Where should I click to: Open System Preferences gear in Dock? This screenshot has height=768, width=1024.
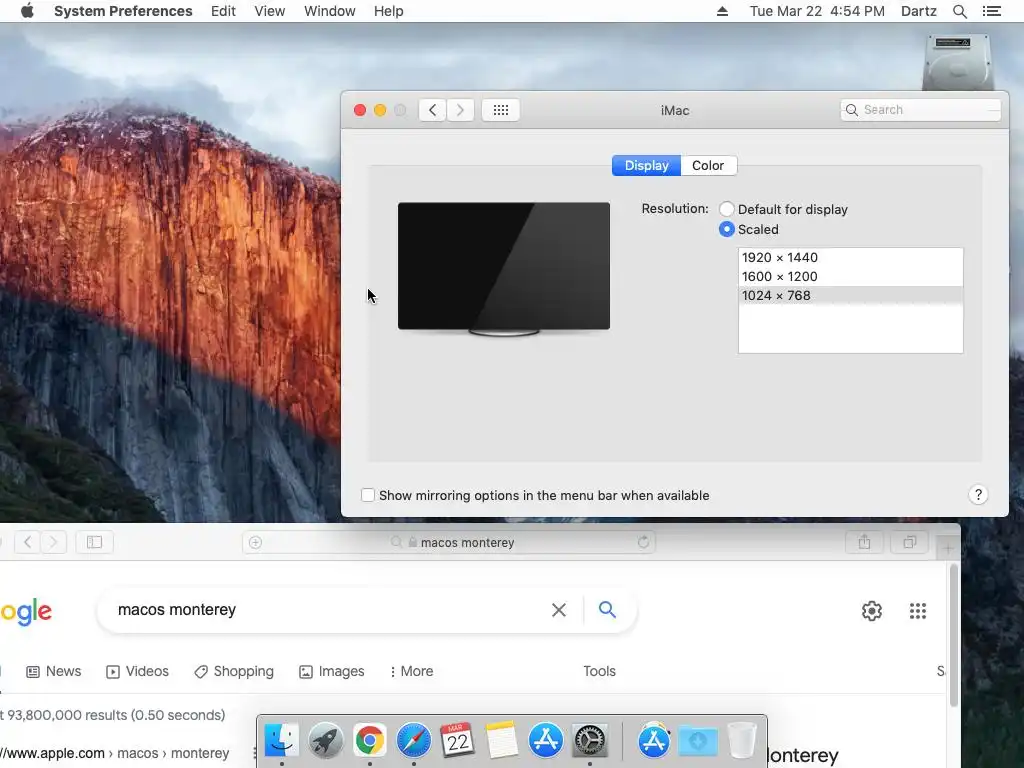(x=590, y=741)
